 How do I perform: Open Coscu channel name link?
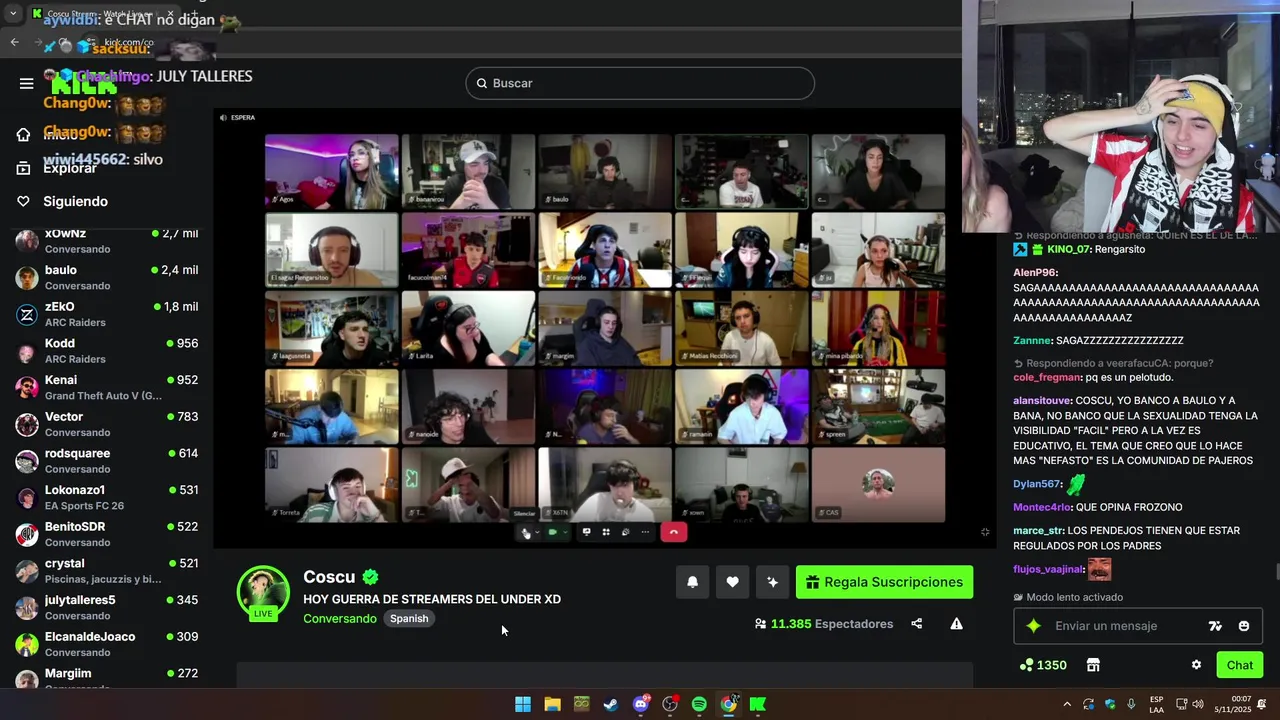tap(329, 577)
